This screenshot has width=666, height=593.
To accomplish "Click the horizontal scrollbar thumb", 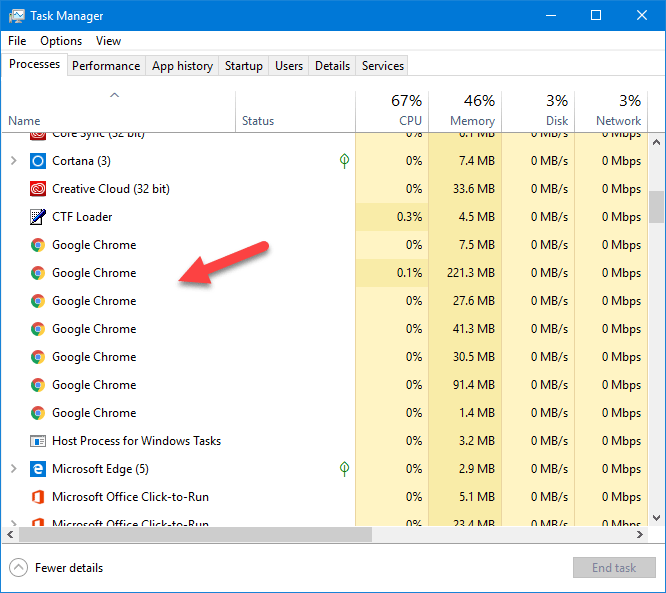I will (195, 534).
